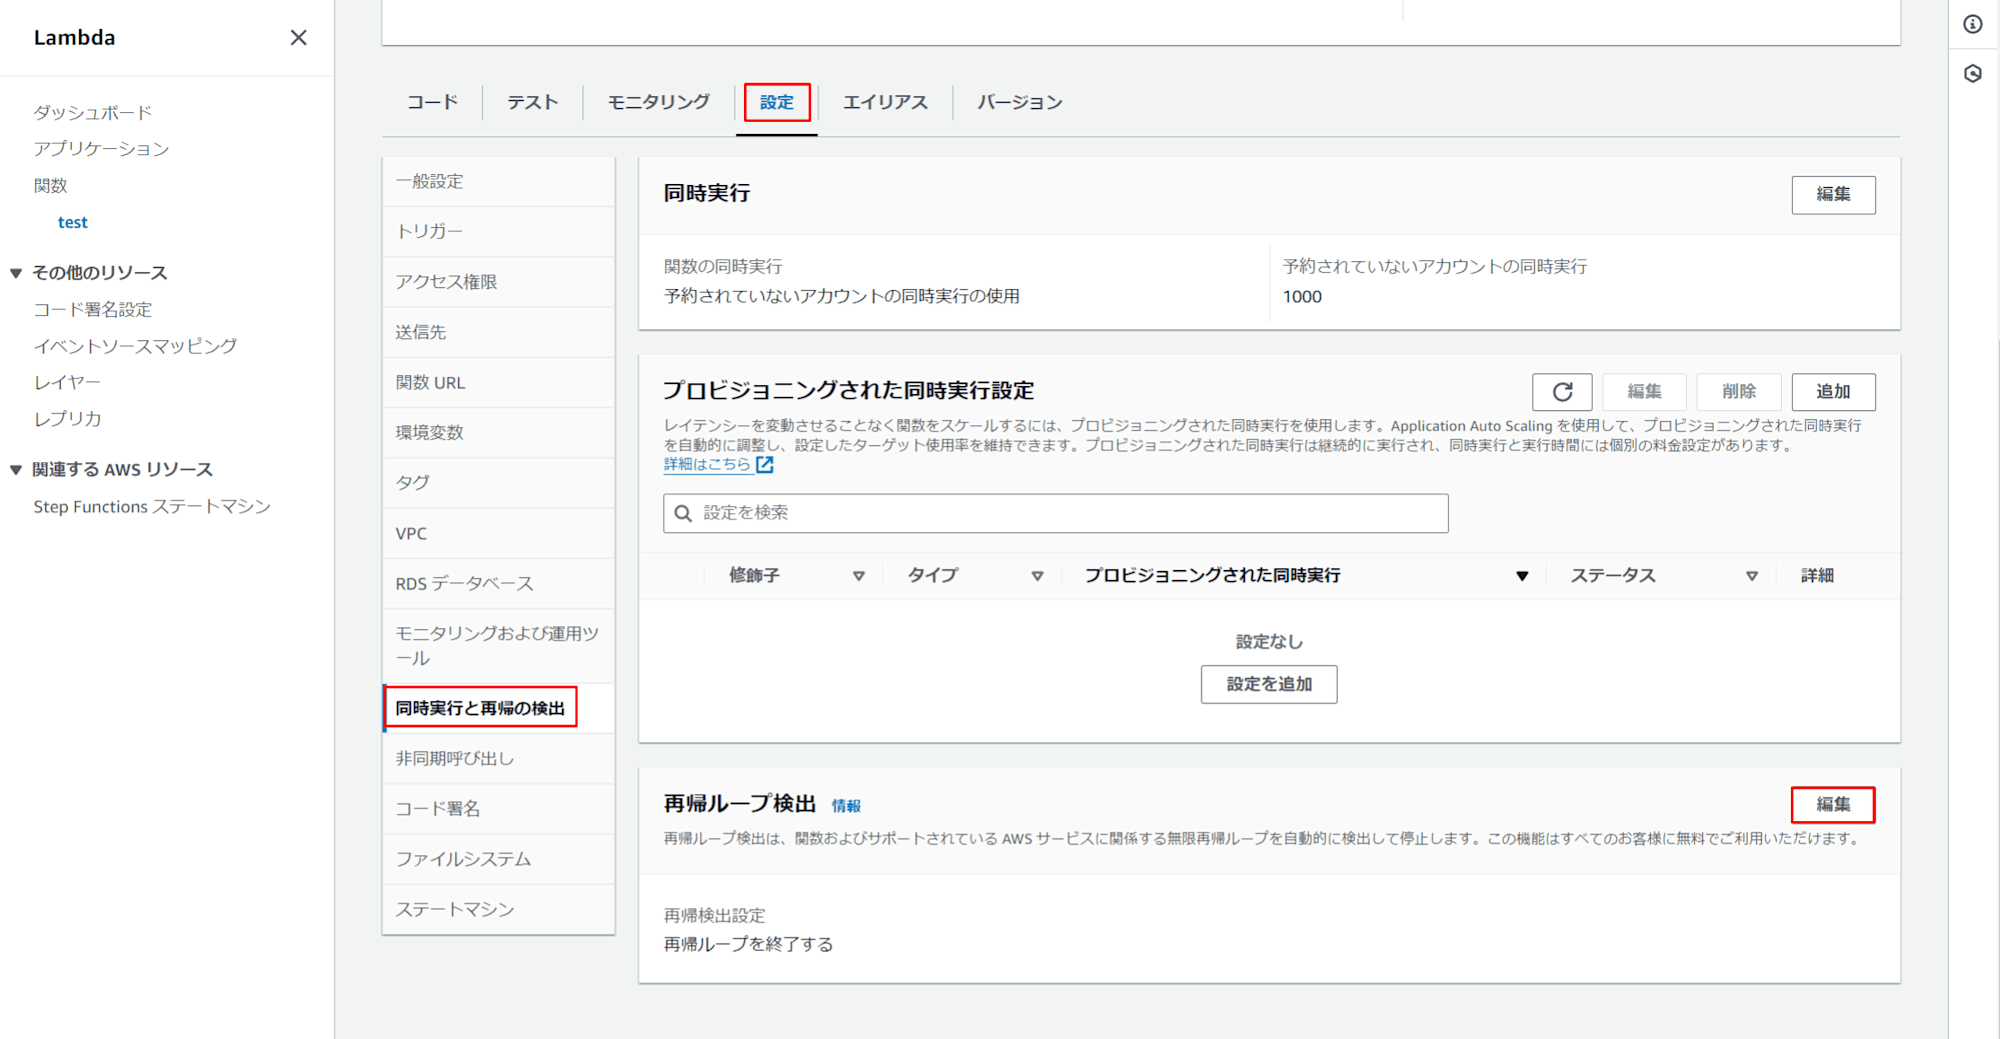Open タグ in settings menu

tap(498, 483)
